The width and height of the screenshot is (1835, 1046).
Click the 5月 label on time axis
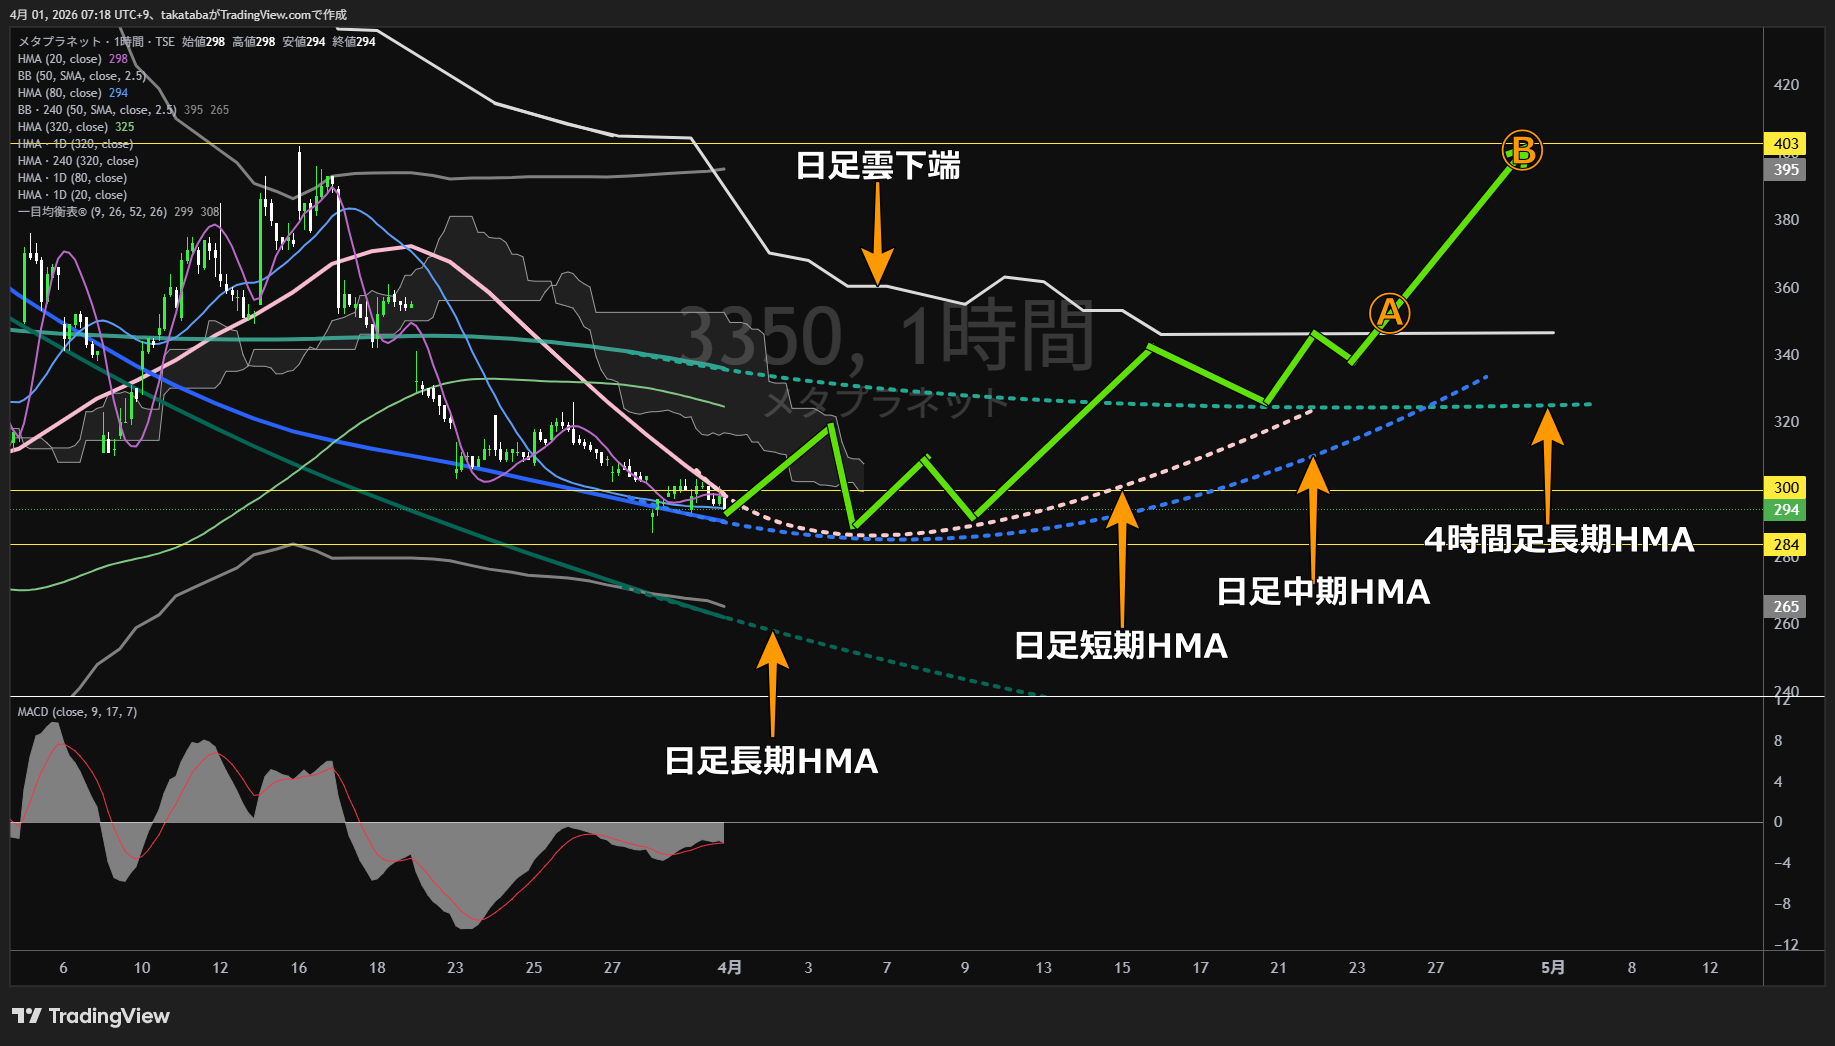coord(1553,967)
